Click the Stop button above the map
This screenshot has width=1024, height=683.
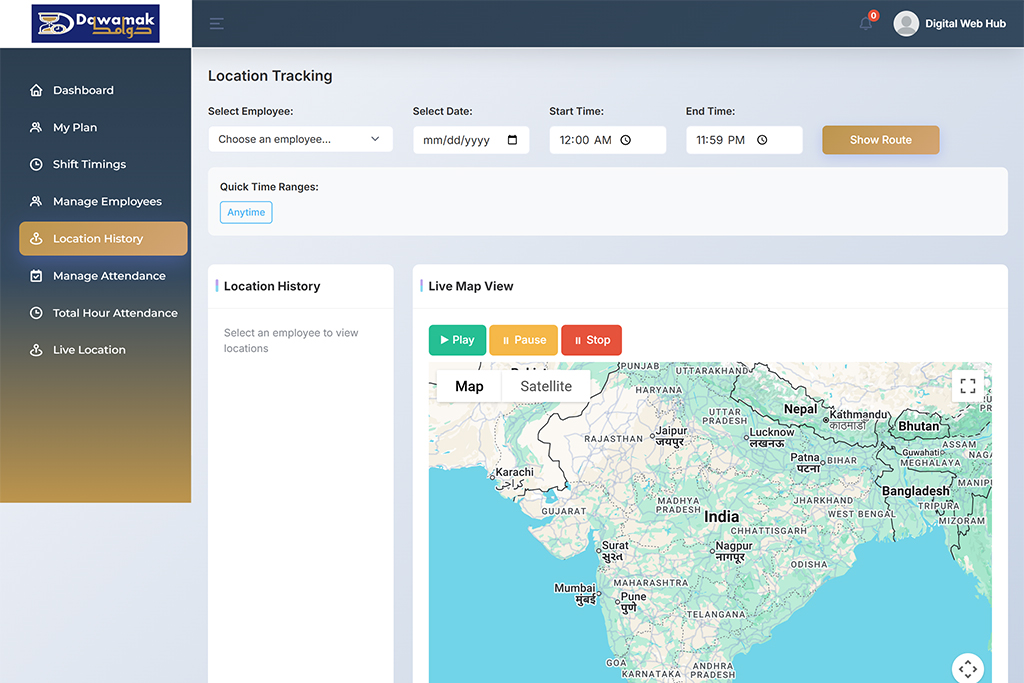[x=591, y=340]
